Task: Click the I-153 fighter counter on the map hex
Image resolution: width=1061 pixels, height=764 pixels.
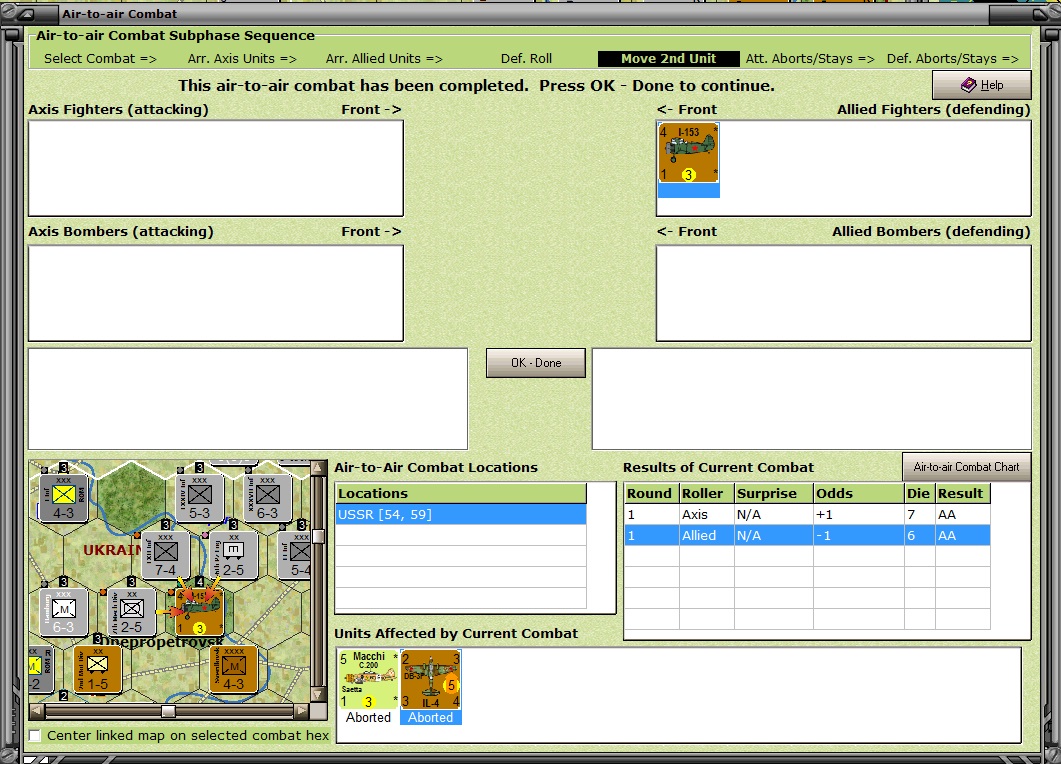Action: 199,612
